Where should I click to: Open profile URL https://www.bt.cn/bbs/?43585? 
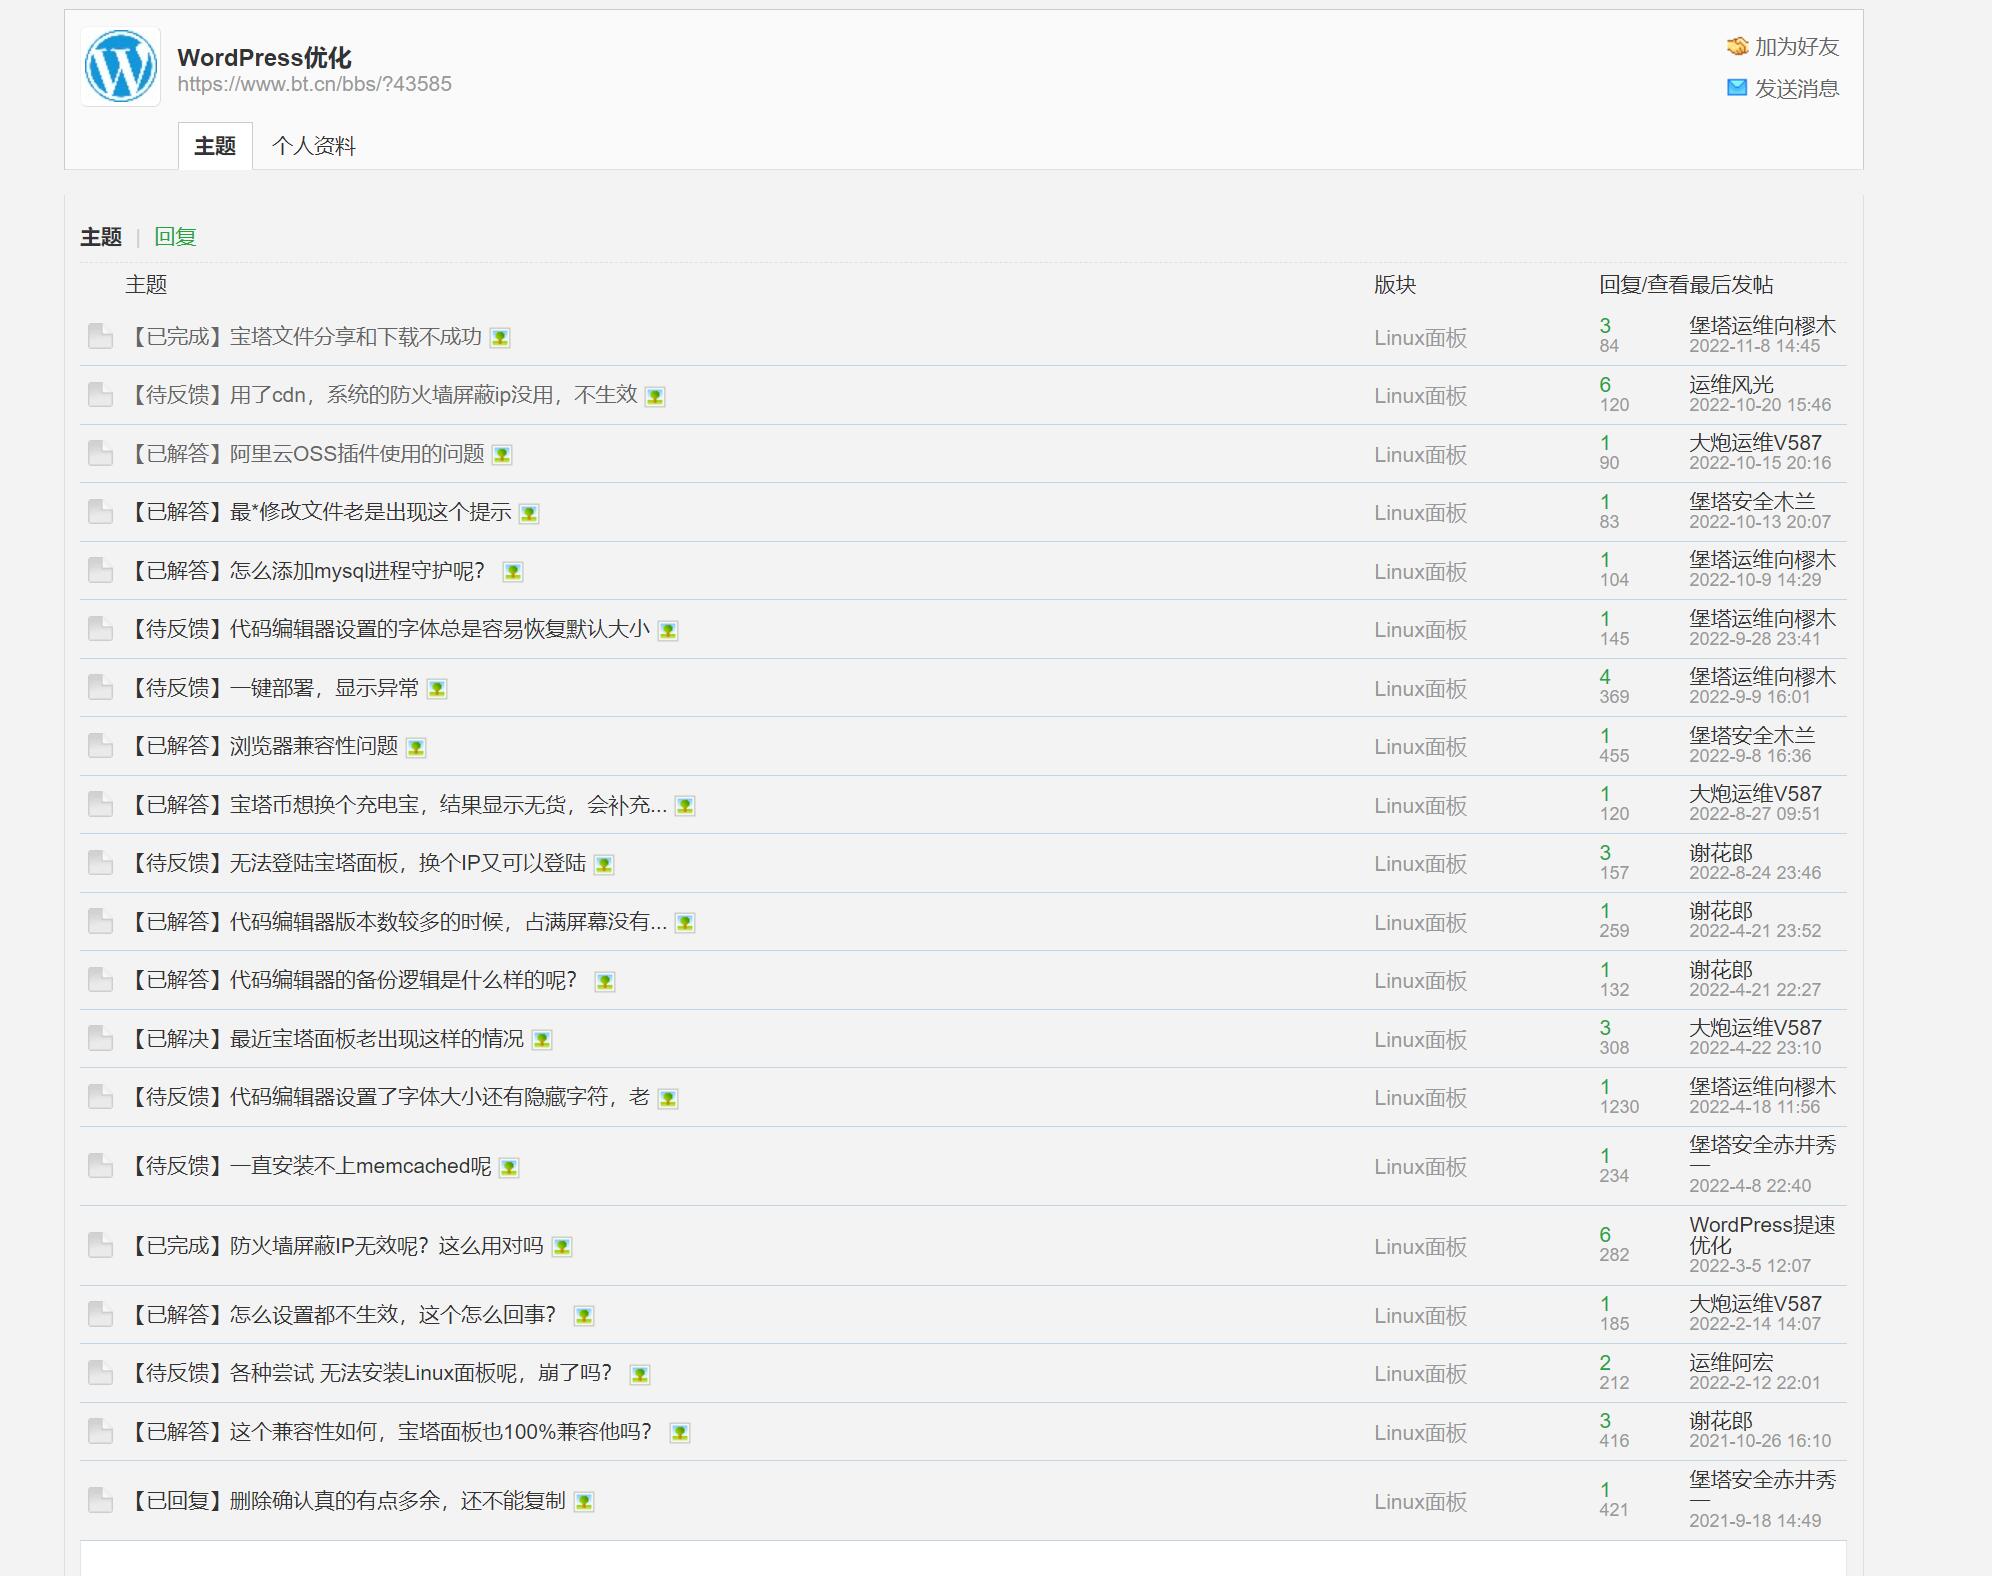(x=314, y=84)
